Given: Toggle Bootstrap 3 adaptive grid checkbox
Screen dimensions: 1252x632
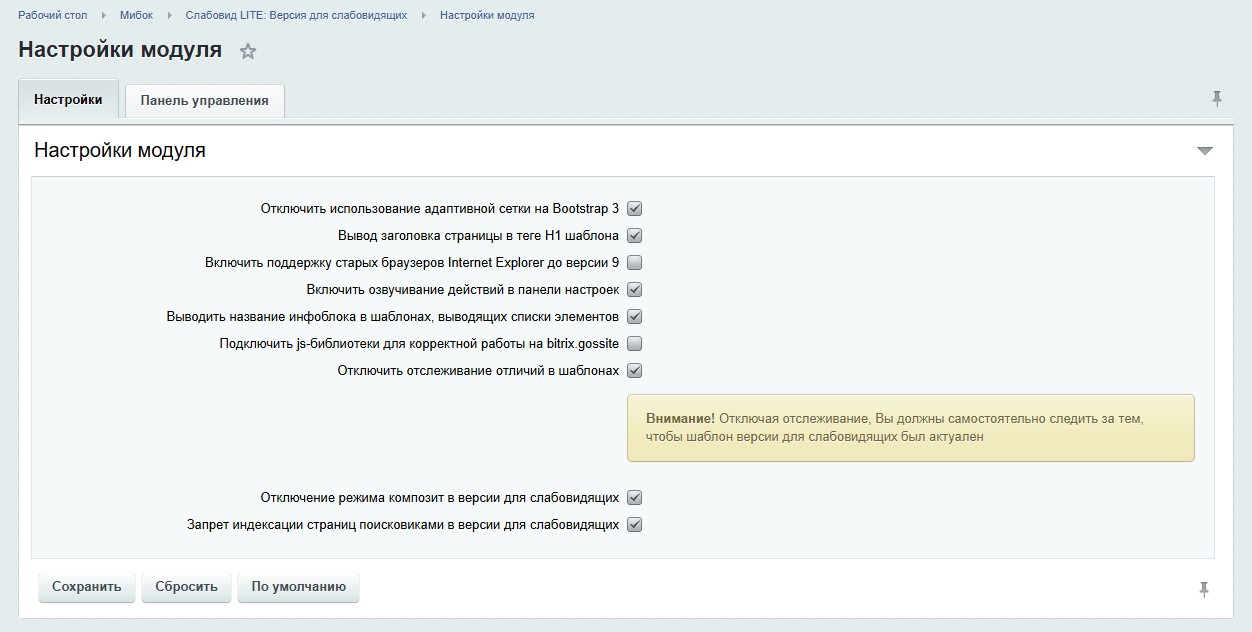Looking at the screenshot, I should coord(634,209).
